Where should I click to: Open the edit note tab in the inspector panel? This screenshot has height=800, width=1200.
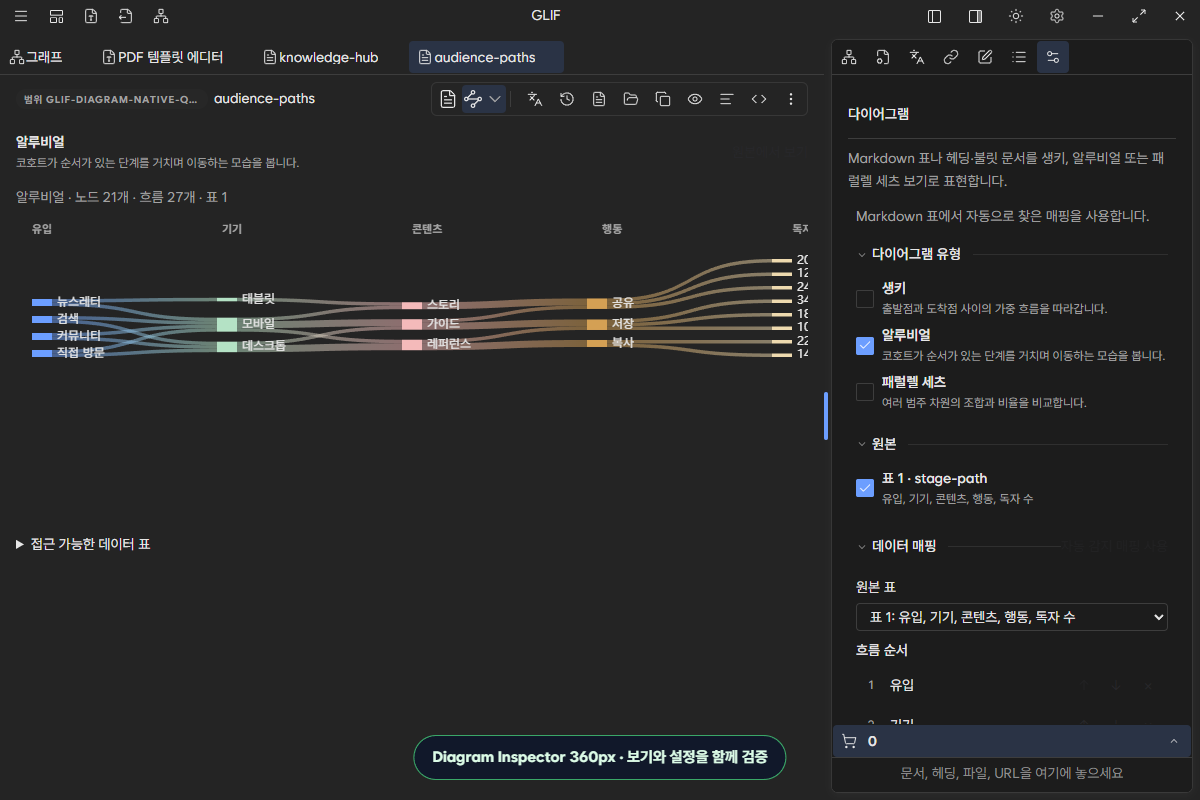coord(985,57)
